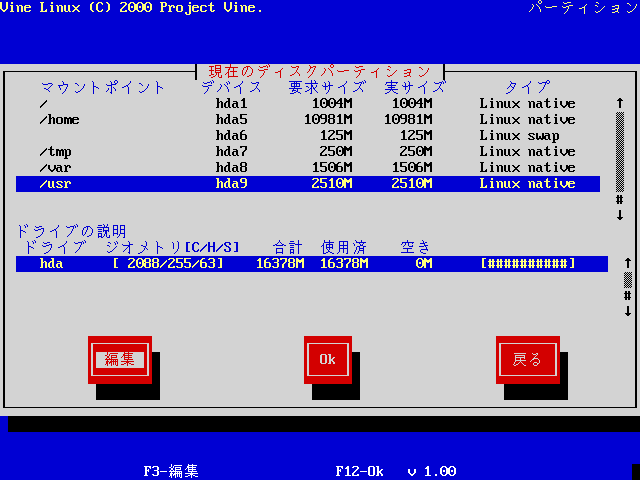Select the highlighted /usr hda9 row
Screen dimensions: 640x480
point(308,184)
